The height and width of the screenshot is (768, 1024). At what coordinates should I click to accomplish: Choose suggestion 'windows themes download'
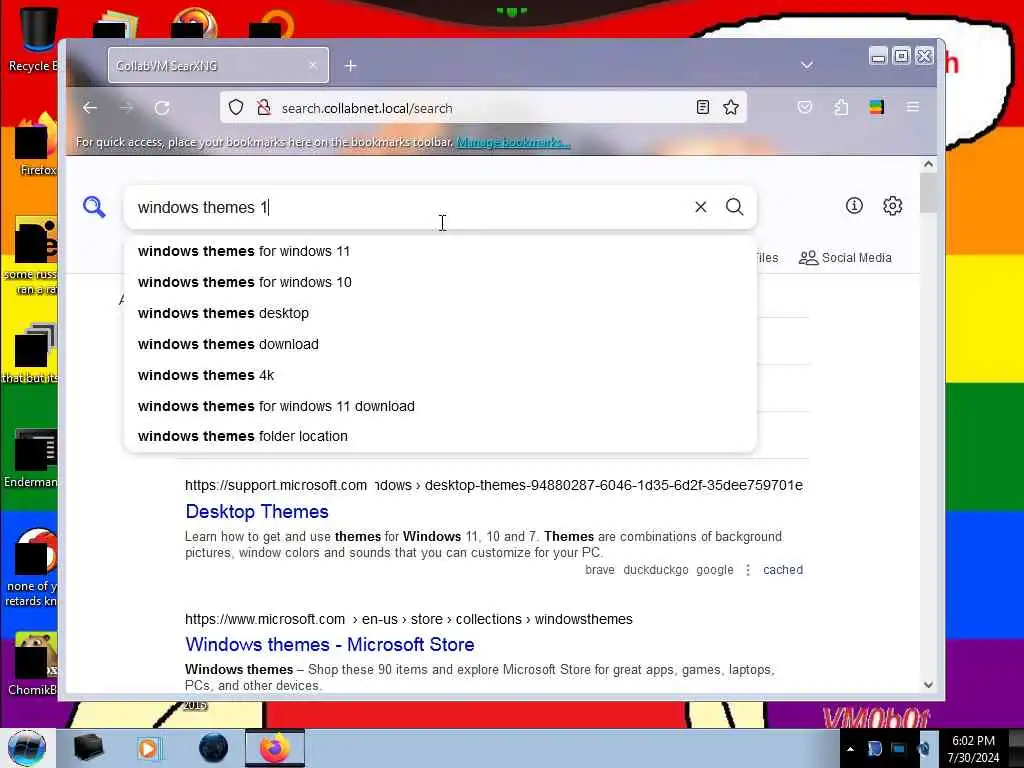[440, 344]
